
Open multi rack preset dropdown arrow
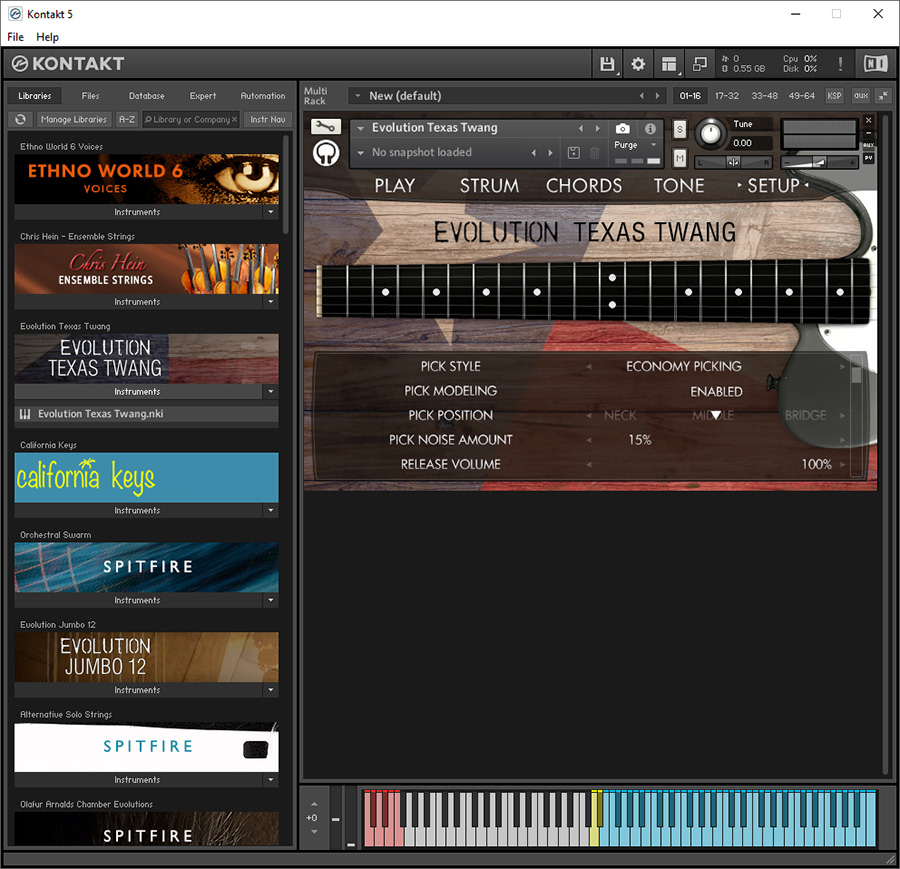358,96
